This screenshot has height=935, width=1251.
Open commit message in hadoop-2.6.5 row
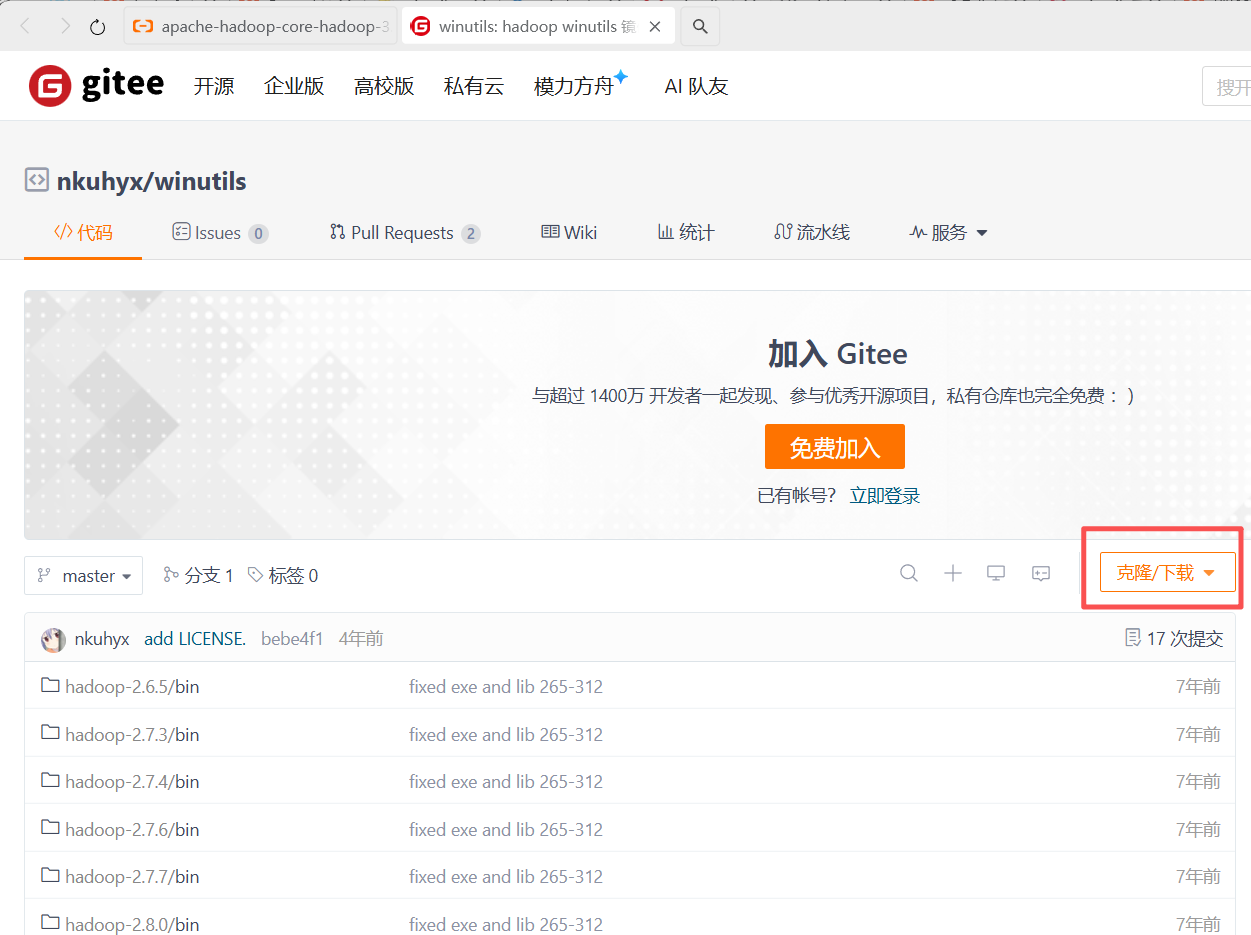pyautogui.click(x=506, y=687)
